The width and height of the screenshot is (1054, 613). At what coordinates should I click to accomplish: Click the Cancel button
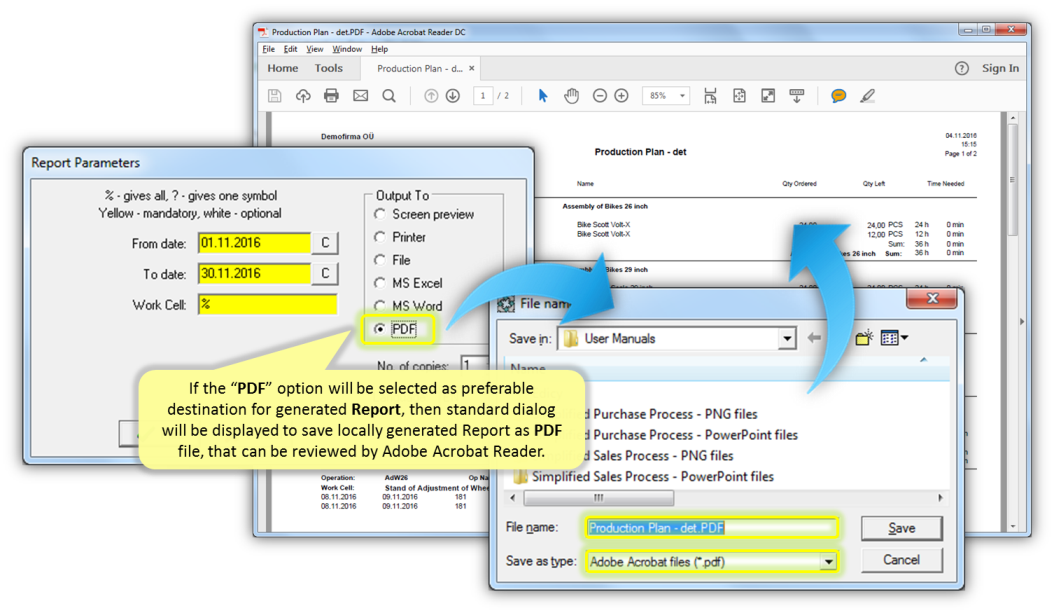(x=901, y=560)
